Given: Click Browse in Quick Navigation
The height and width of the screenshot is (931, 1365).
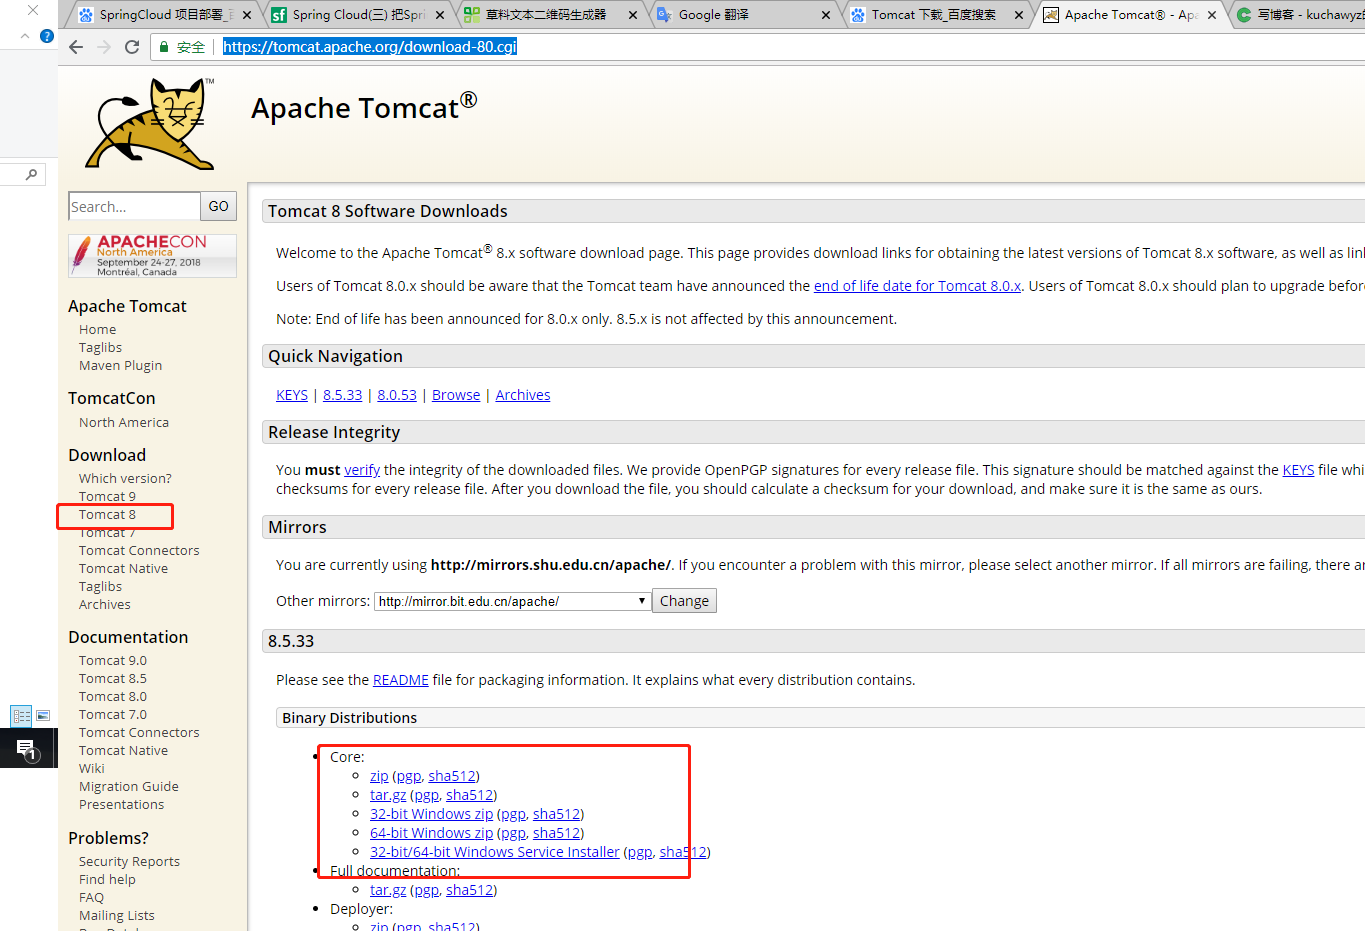Looking at the screenshot, I should coord(456,395).
